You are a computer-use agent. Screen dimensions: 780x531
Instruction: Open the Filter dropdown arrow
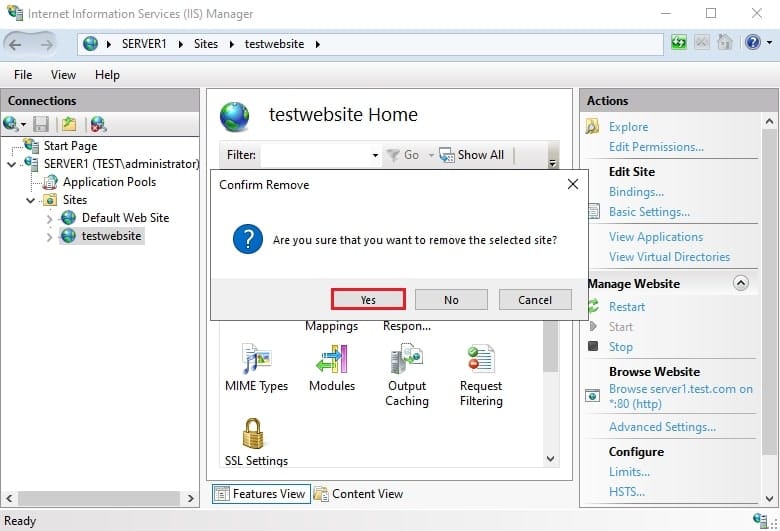point(375,155)
